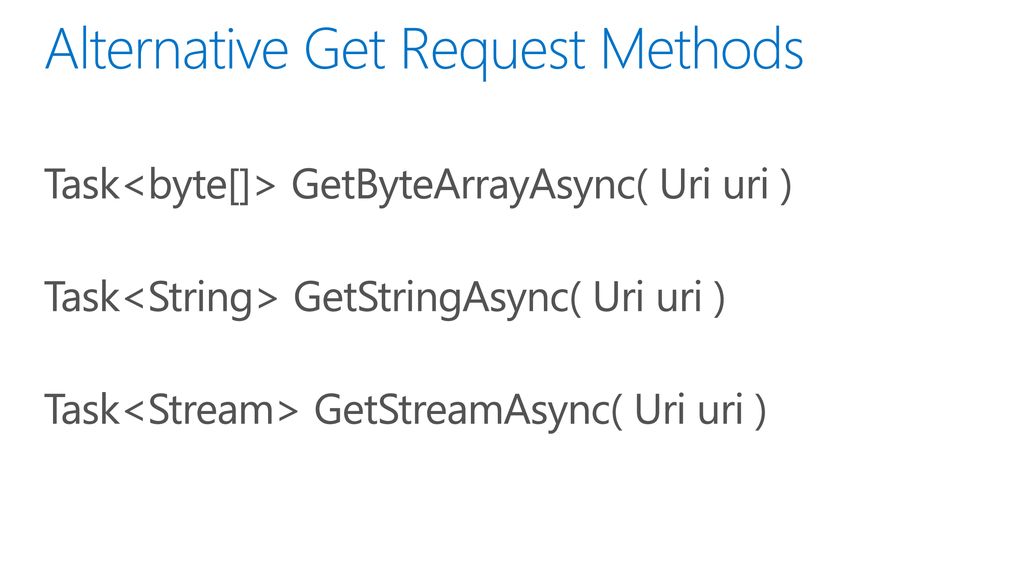Click the closing parenthesis ending the GetByteArrayAsync line

(786, 187)
